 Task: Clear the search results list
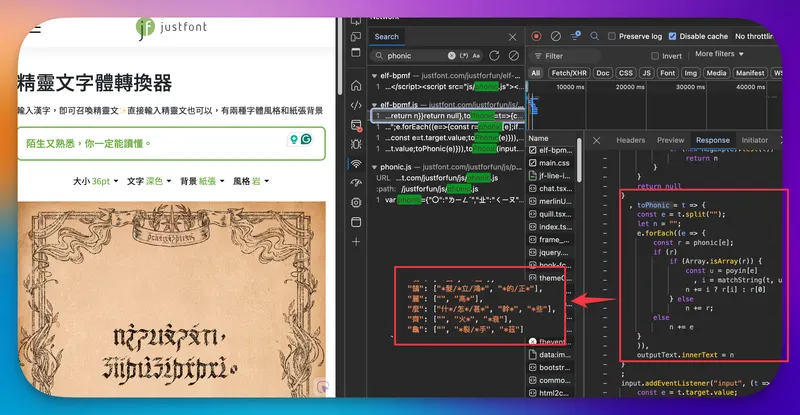(x=514, y=56)
